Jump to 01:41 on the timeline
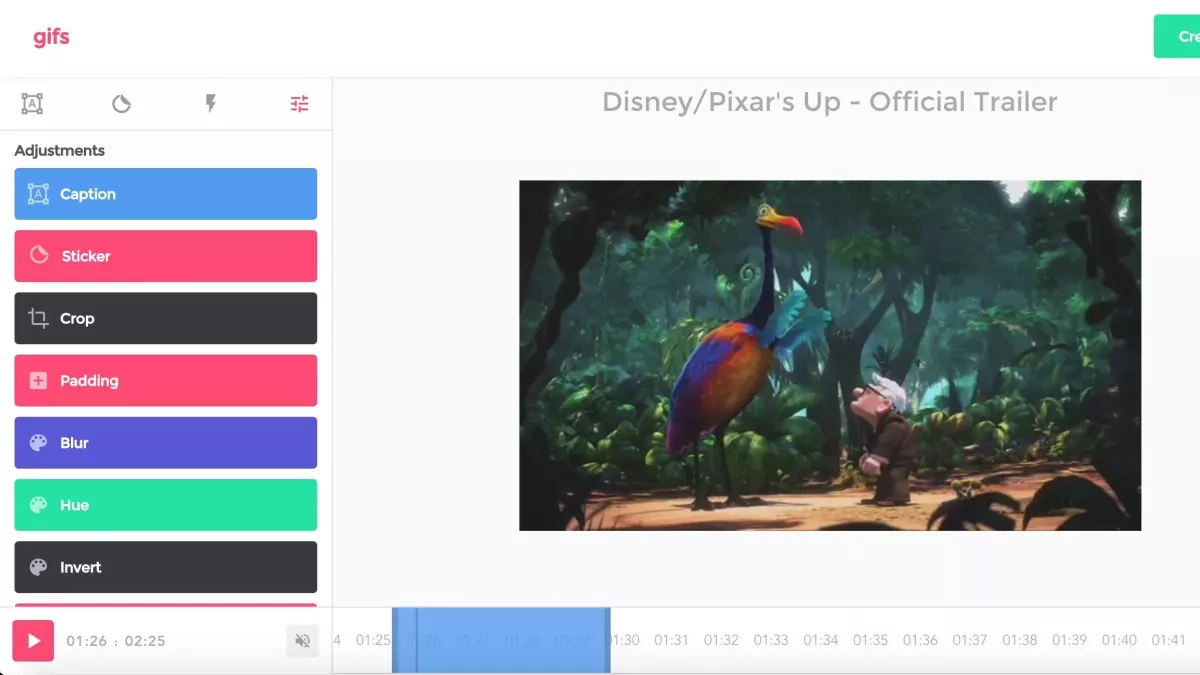The height and width of the screenshot is (675, 1200). 1168,640
